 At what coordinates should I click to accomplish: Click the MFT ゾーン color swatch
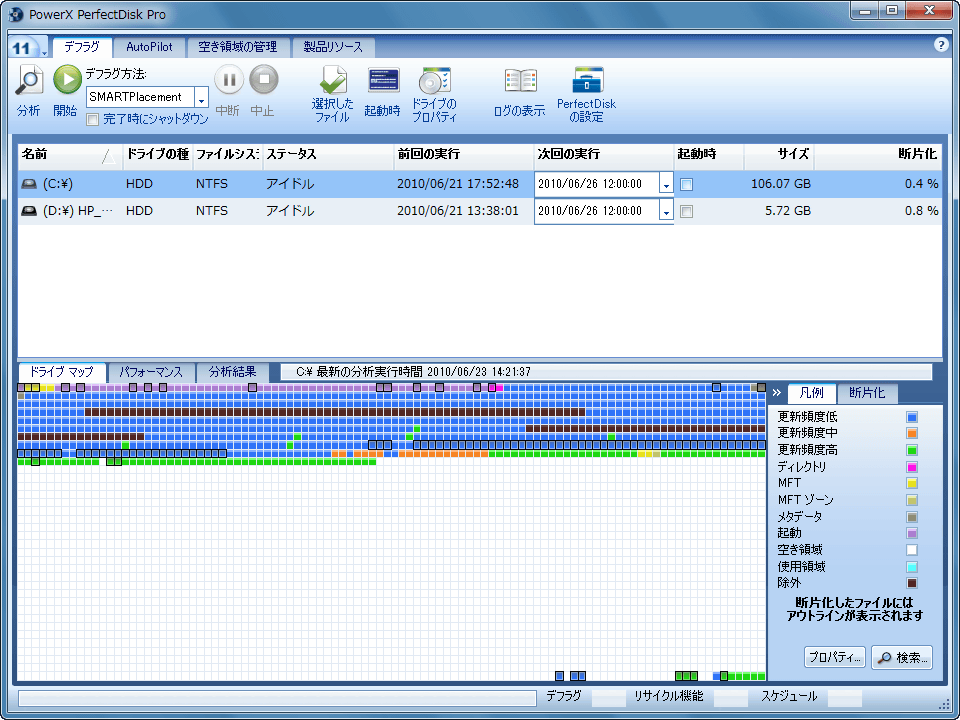point(912,500)
